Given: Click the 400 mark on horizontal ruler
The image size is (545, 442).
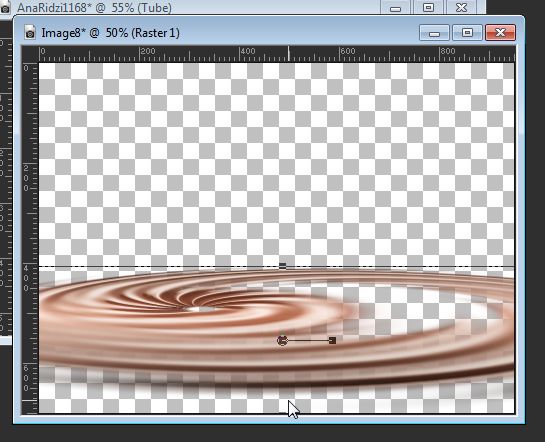Looking at the screenshot, I should pos(247,51).
